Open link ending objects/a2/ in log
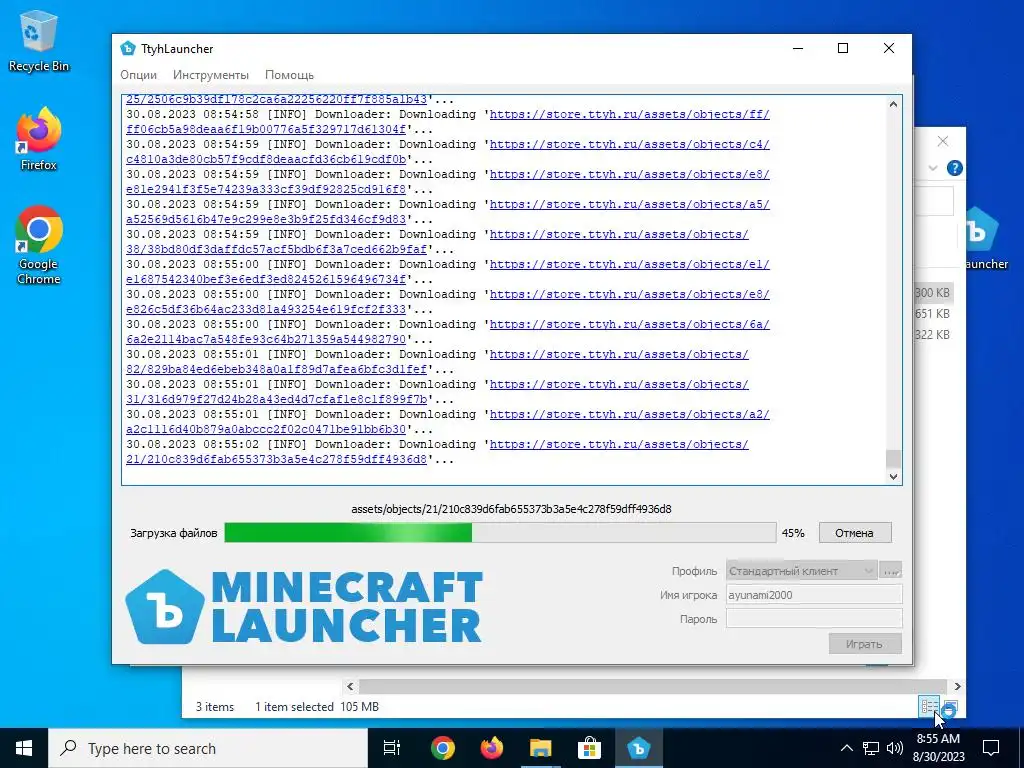Image resolution: width=1024 pixels, height=768 pixels. pos(630,415)
